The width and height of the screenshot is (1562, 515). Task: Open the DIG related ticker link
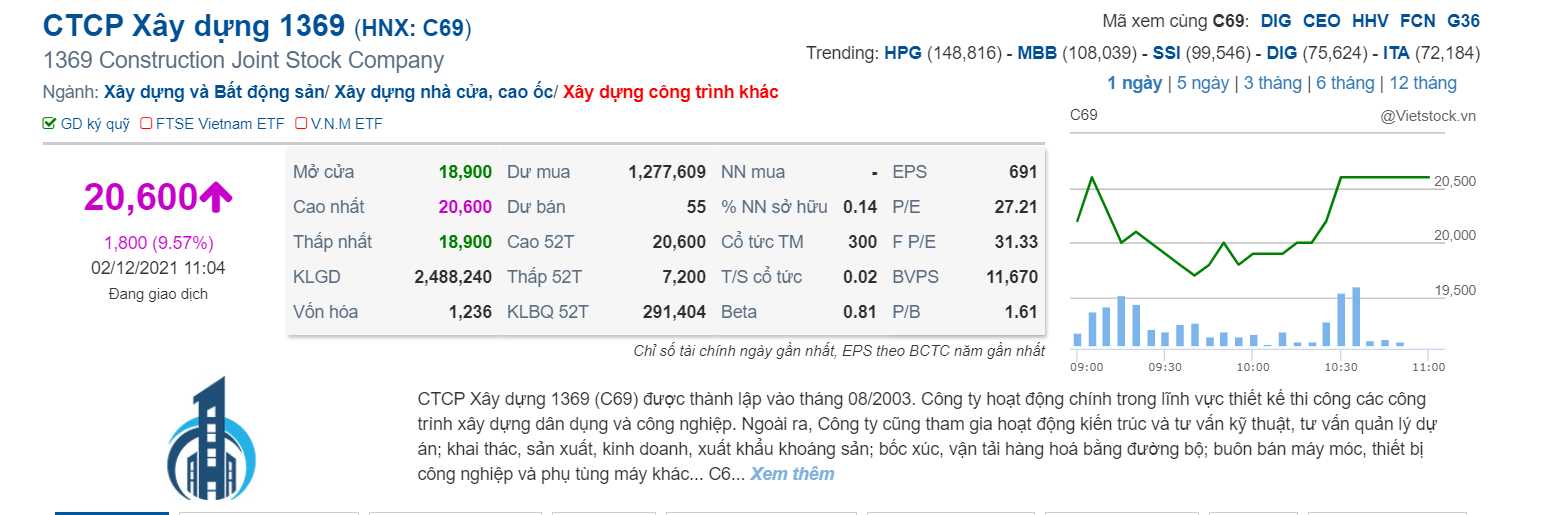tap(1276, 21)
